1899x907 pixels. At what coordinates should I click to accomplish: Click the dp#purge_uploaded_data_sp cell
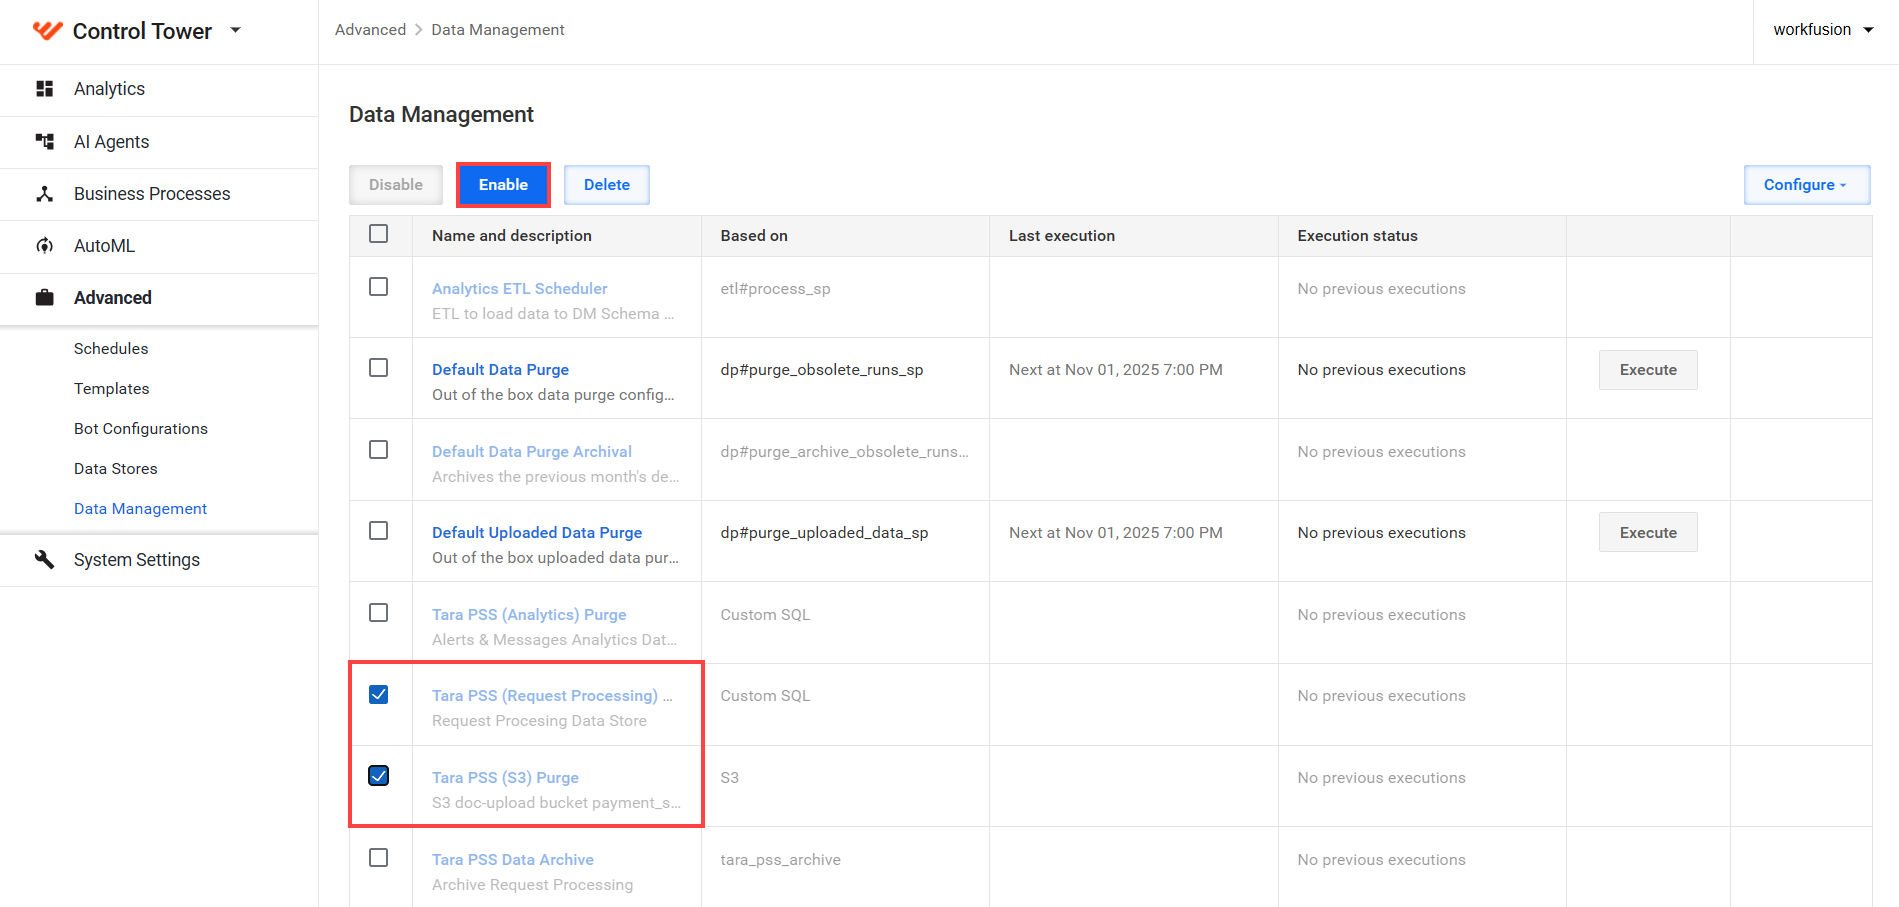825,533
